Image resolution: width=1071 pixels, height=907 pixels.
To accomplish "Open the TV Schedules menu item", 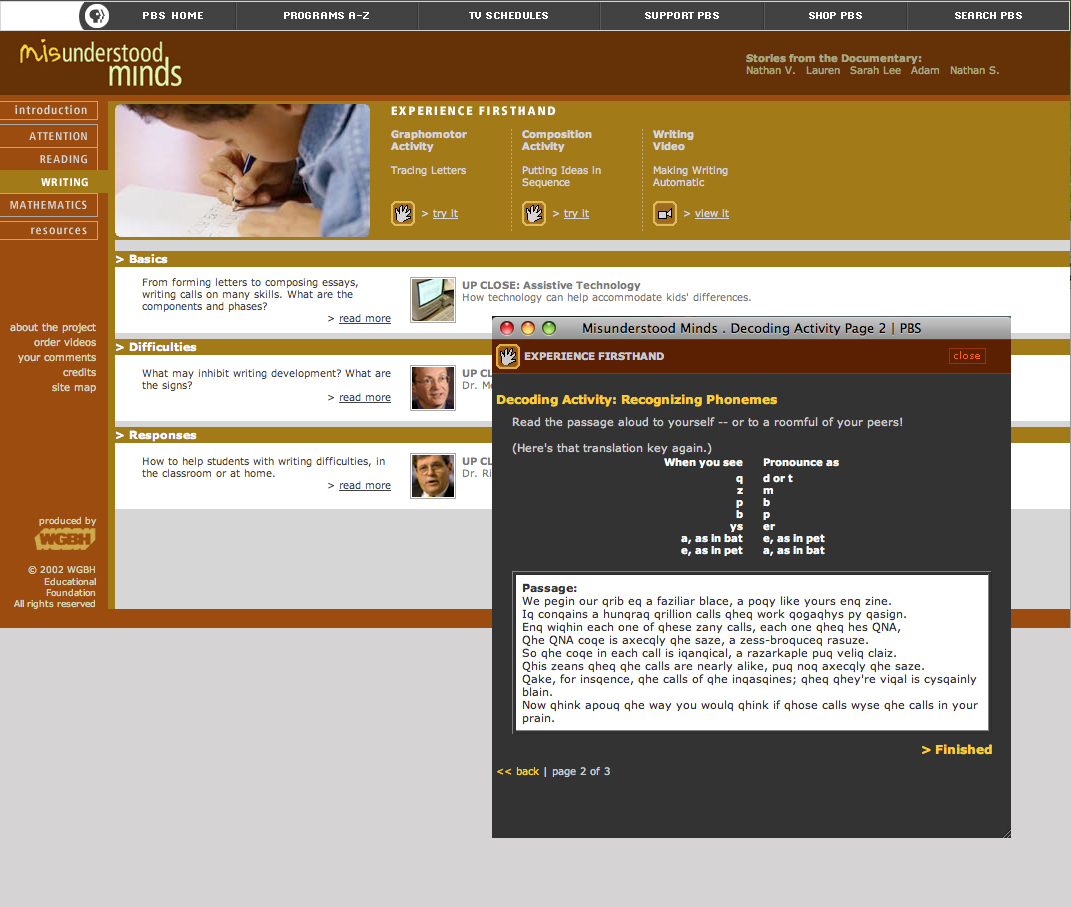I will [508, 16].
